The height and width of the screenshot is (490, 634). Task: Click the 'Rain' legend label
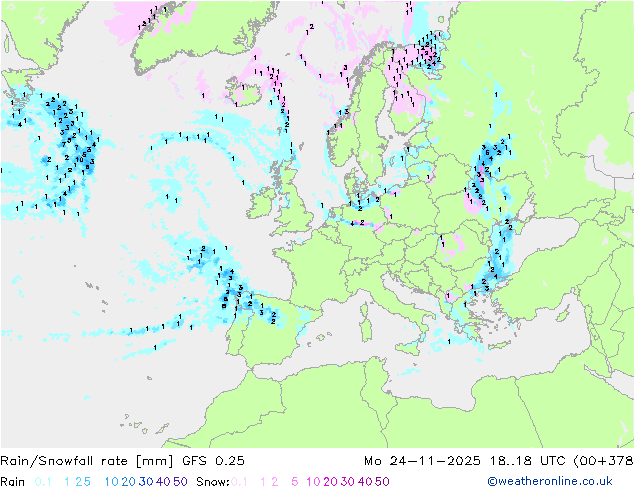pyautogui.click(x=13, y=482)
